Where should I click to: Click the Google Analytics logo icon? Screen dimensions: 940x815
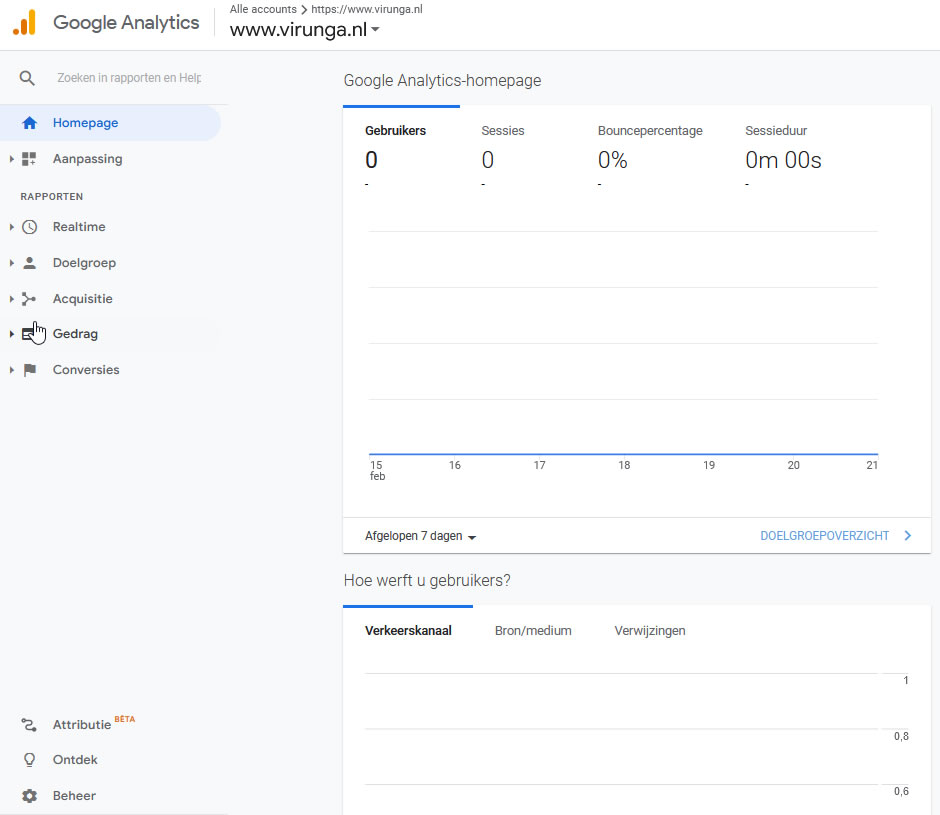tap(25, 23)
